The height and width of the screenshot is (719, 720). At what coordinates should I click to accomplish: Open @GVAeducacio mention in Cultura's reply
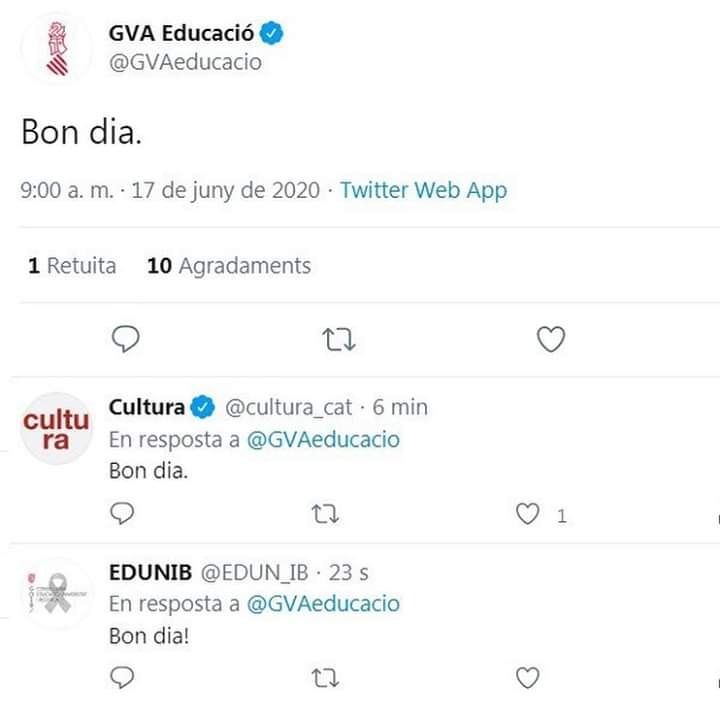[323, 439]
